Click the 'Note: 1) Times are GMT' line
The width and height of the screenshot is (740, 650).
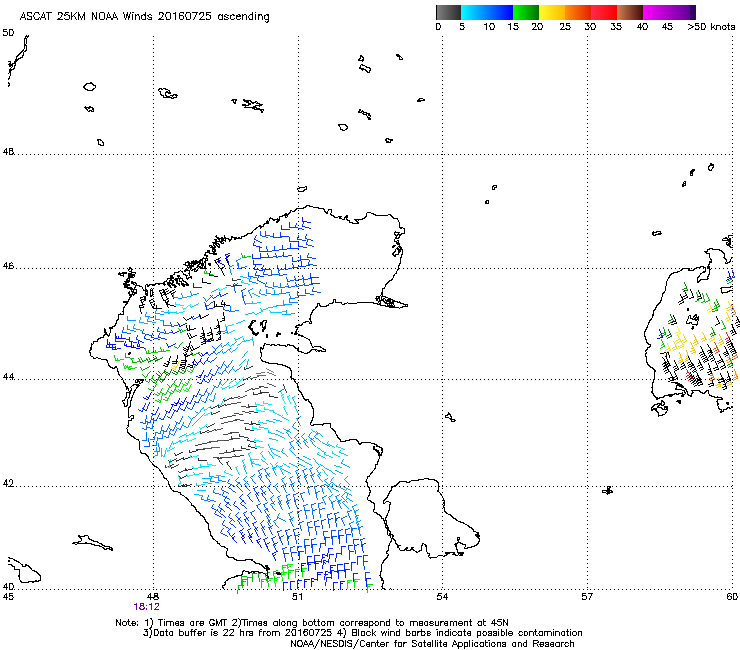click(x=312, y=623)
